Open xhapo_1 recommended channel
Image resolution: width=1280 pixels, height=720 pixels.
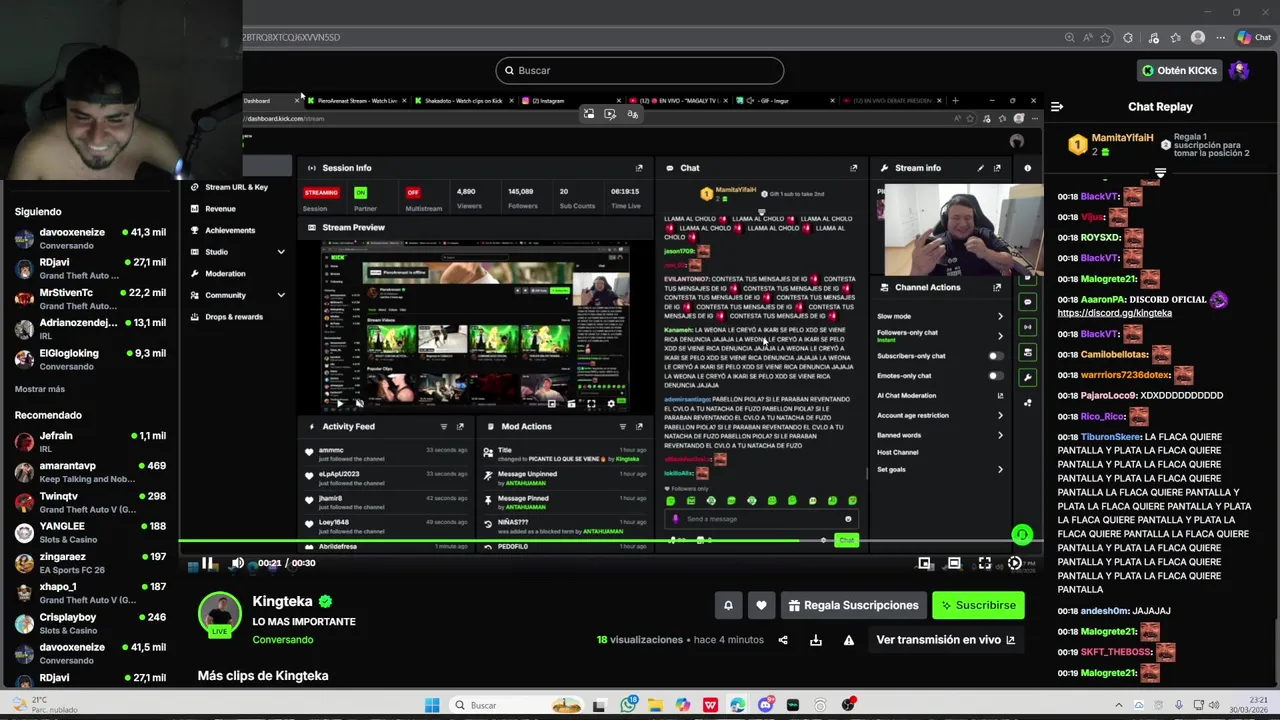point(90,593)
